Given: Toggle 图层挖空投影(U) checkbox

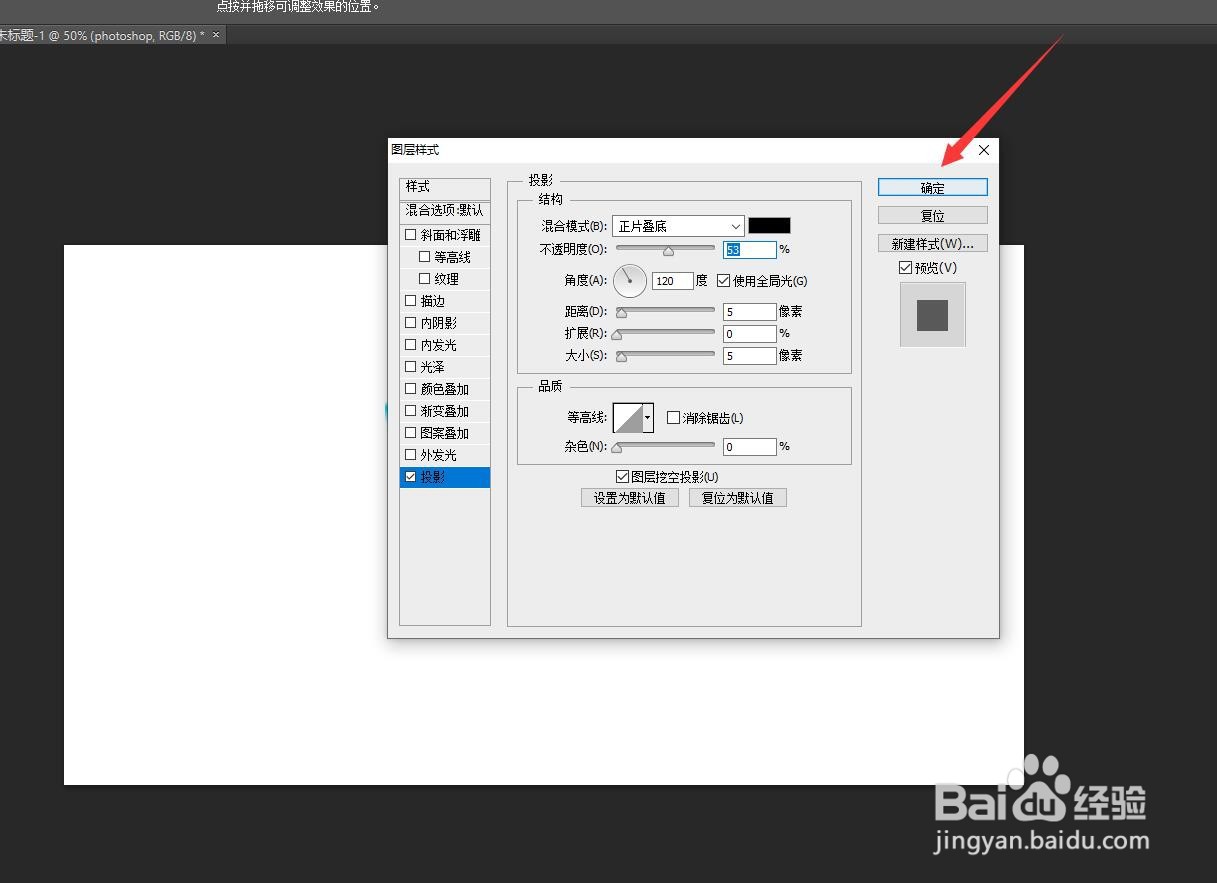Looking at the screenshot, I should point(622,477).
